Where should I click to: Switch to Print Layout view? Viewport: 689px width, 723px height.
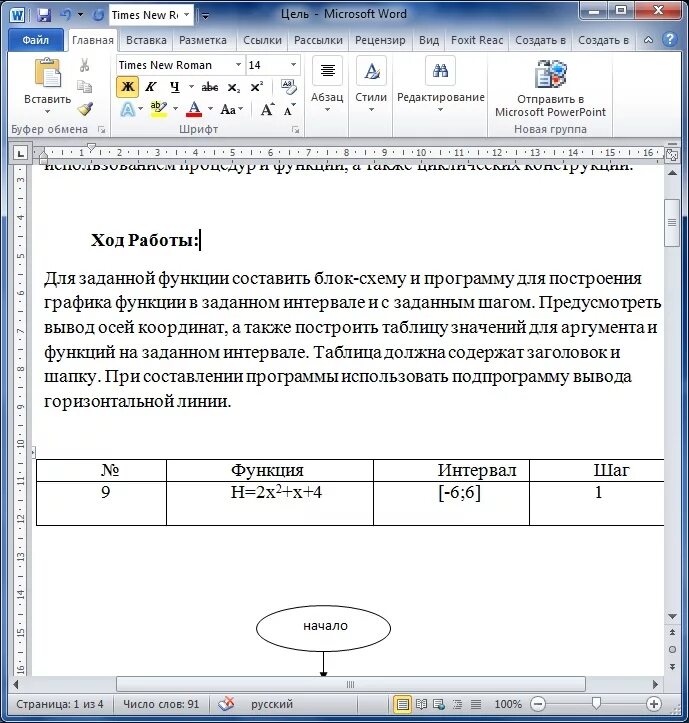tap(402, 704)
